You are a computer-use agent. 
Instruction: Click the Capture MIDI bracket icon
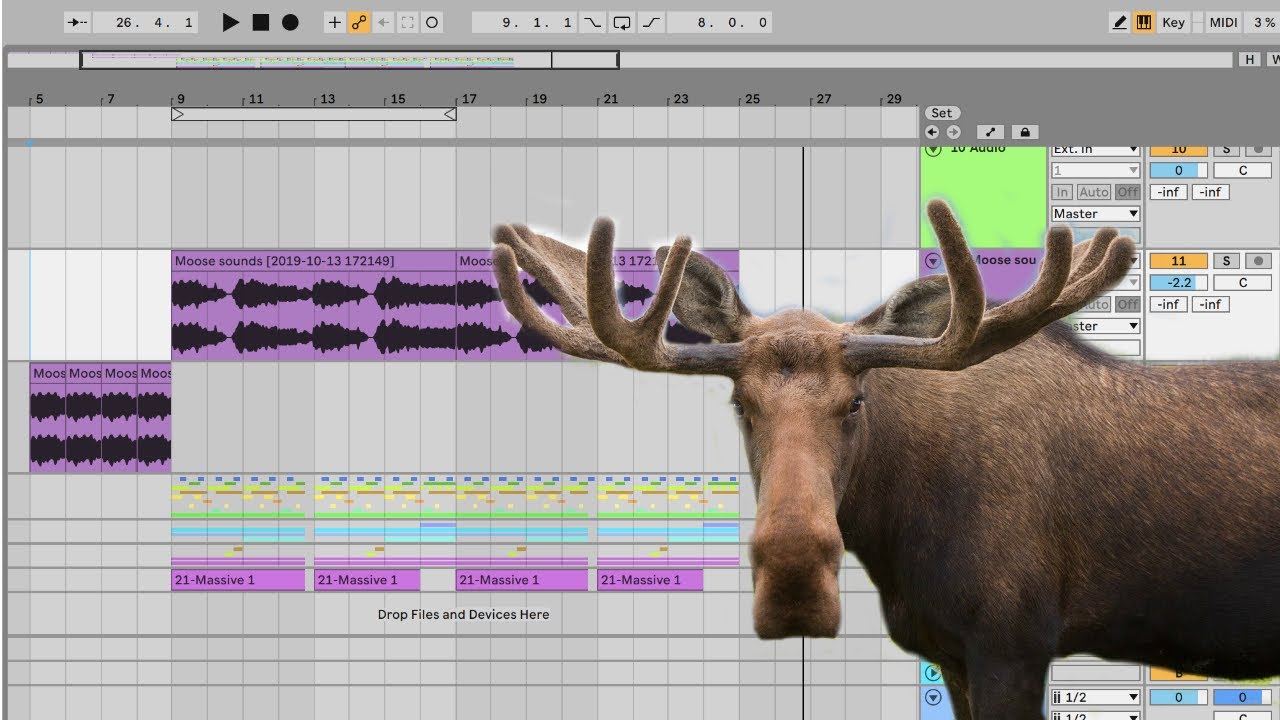click(x=408, y=22)
